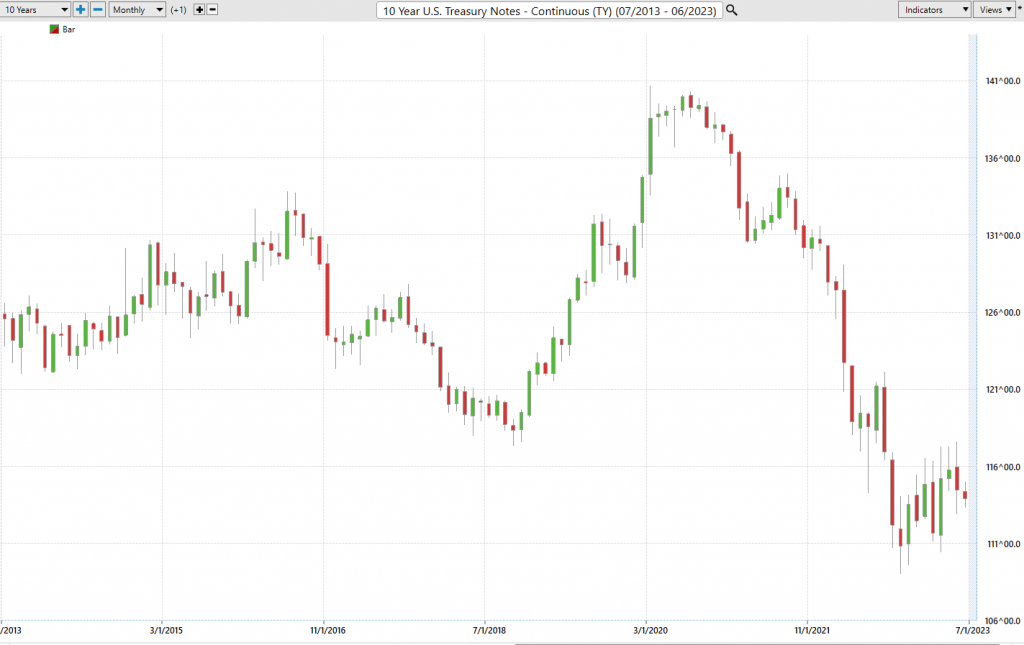Viewport: 1024px width, 645px height.
Task: Click the 141^00.0 price axis label
Action: point(1002,81)
